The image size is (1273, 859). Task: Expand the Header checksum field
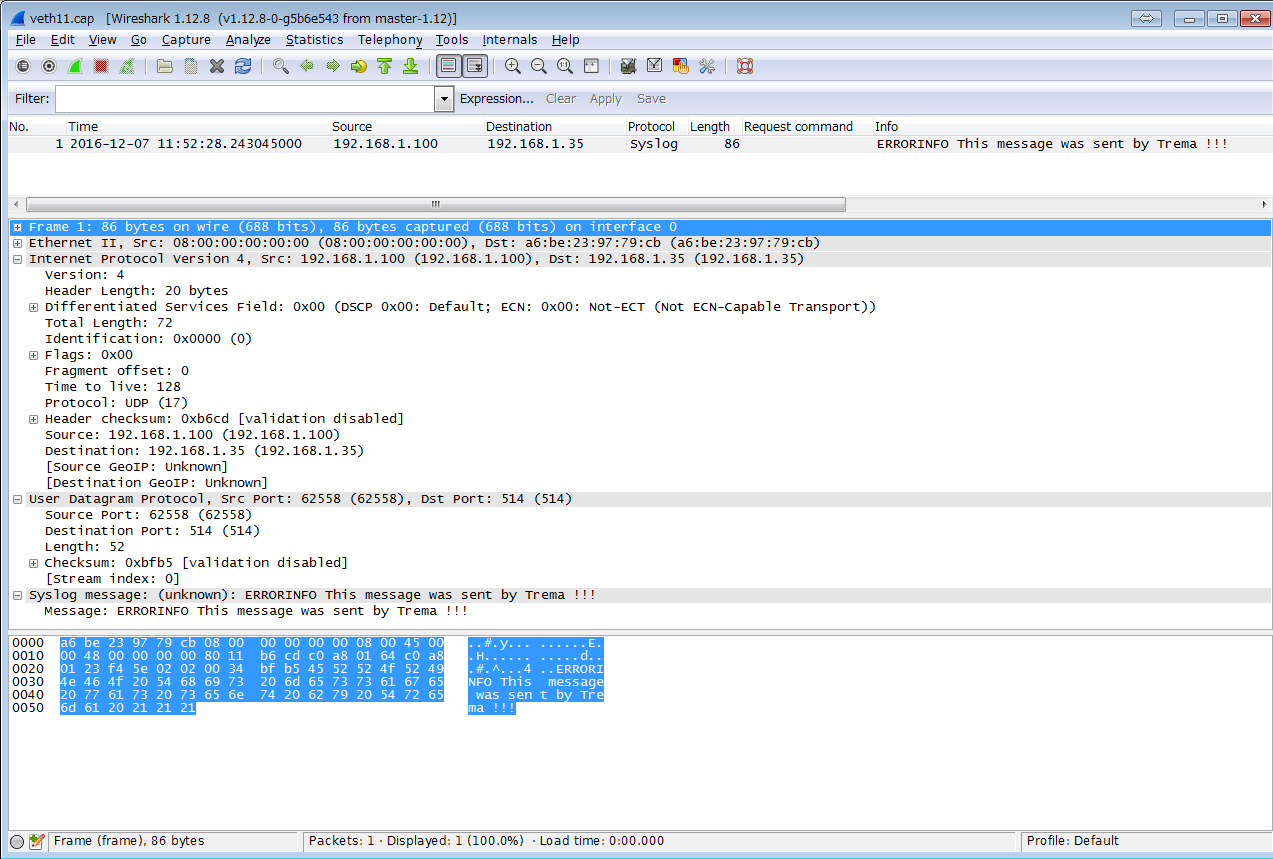(34, 419)
